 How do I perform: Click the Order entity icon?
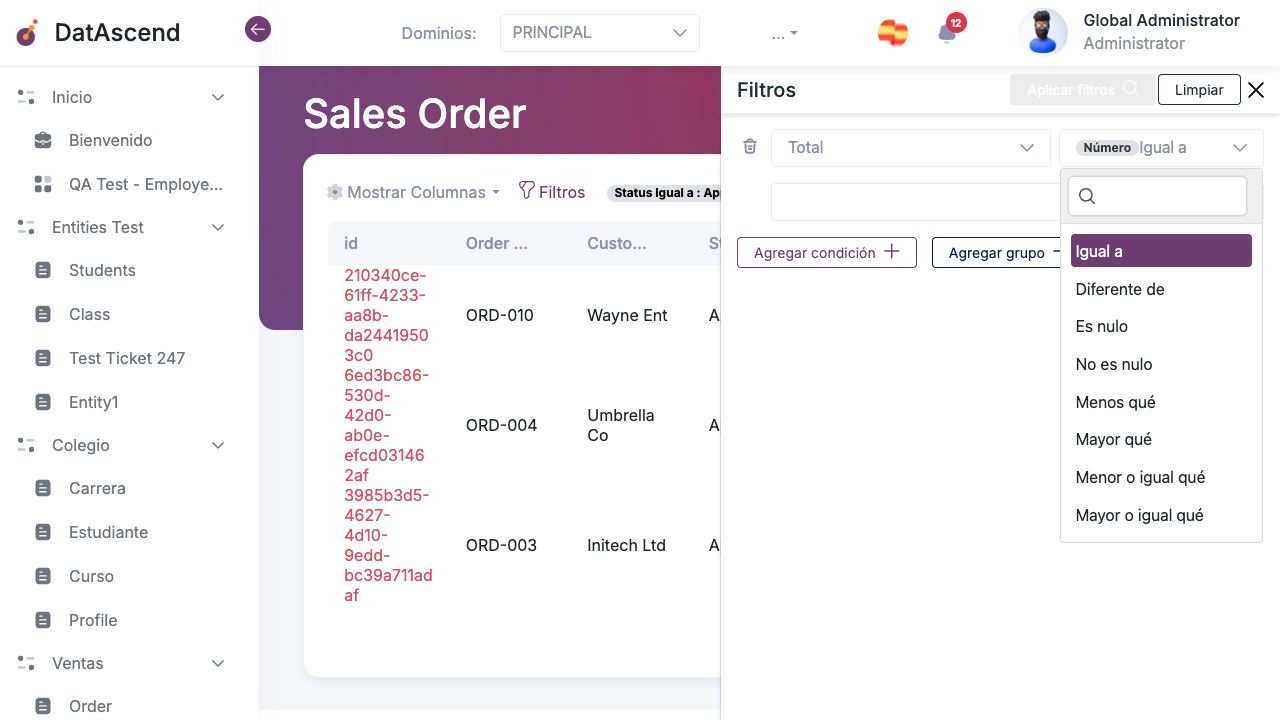[43, 706]
